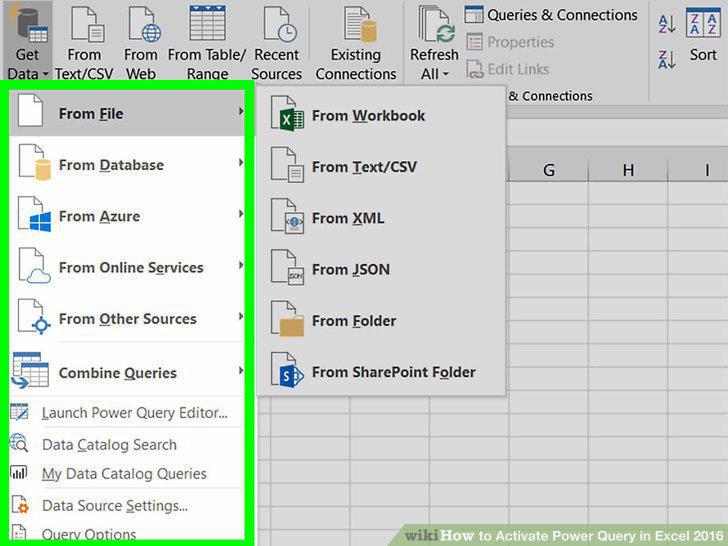This screenshot has width=728, height=546.
Task: Choose From Table/Range in the ribbon
Action: click(207, 41)
